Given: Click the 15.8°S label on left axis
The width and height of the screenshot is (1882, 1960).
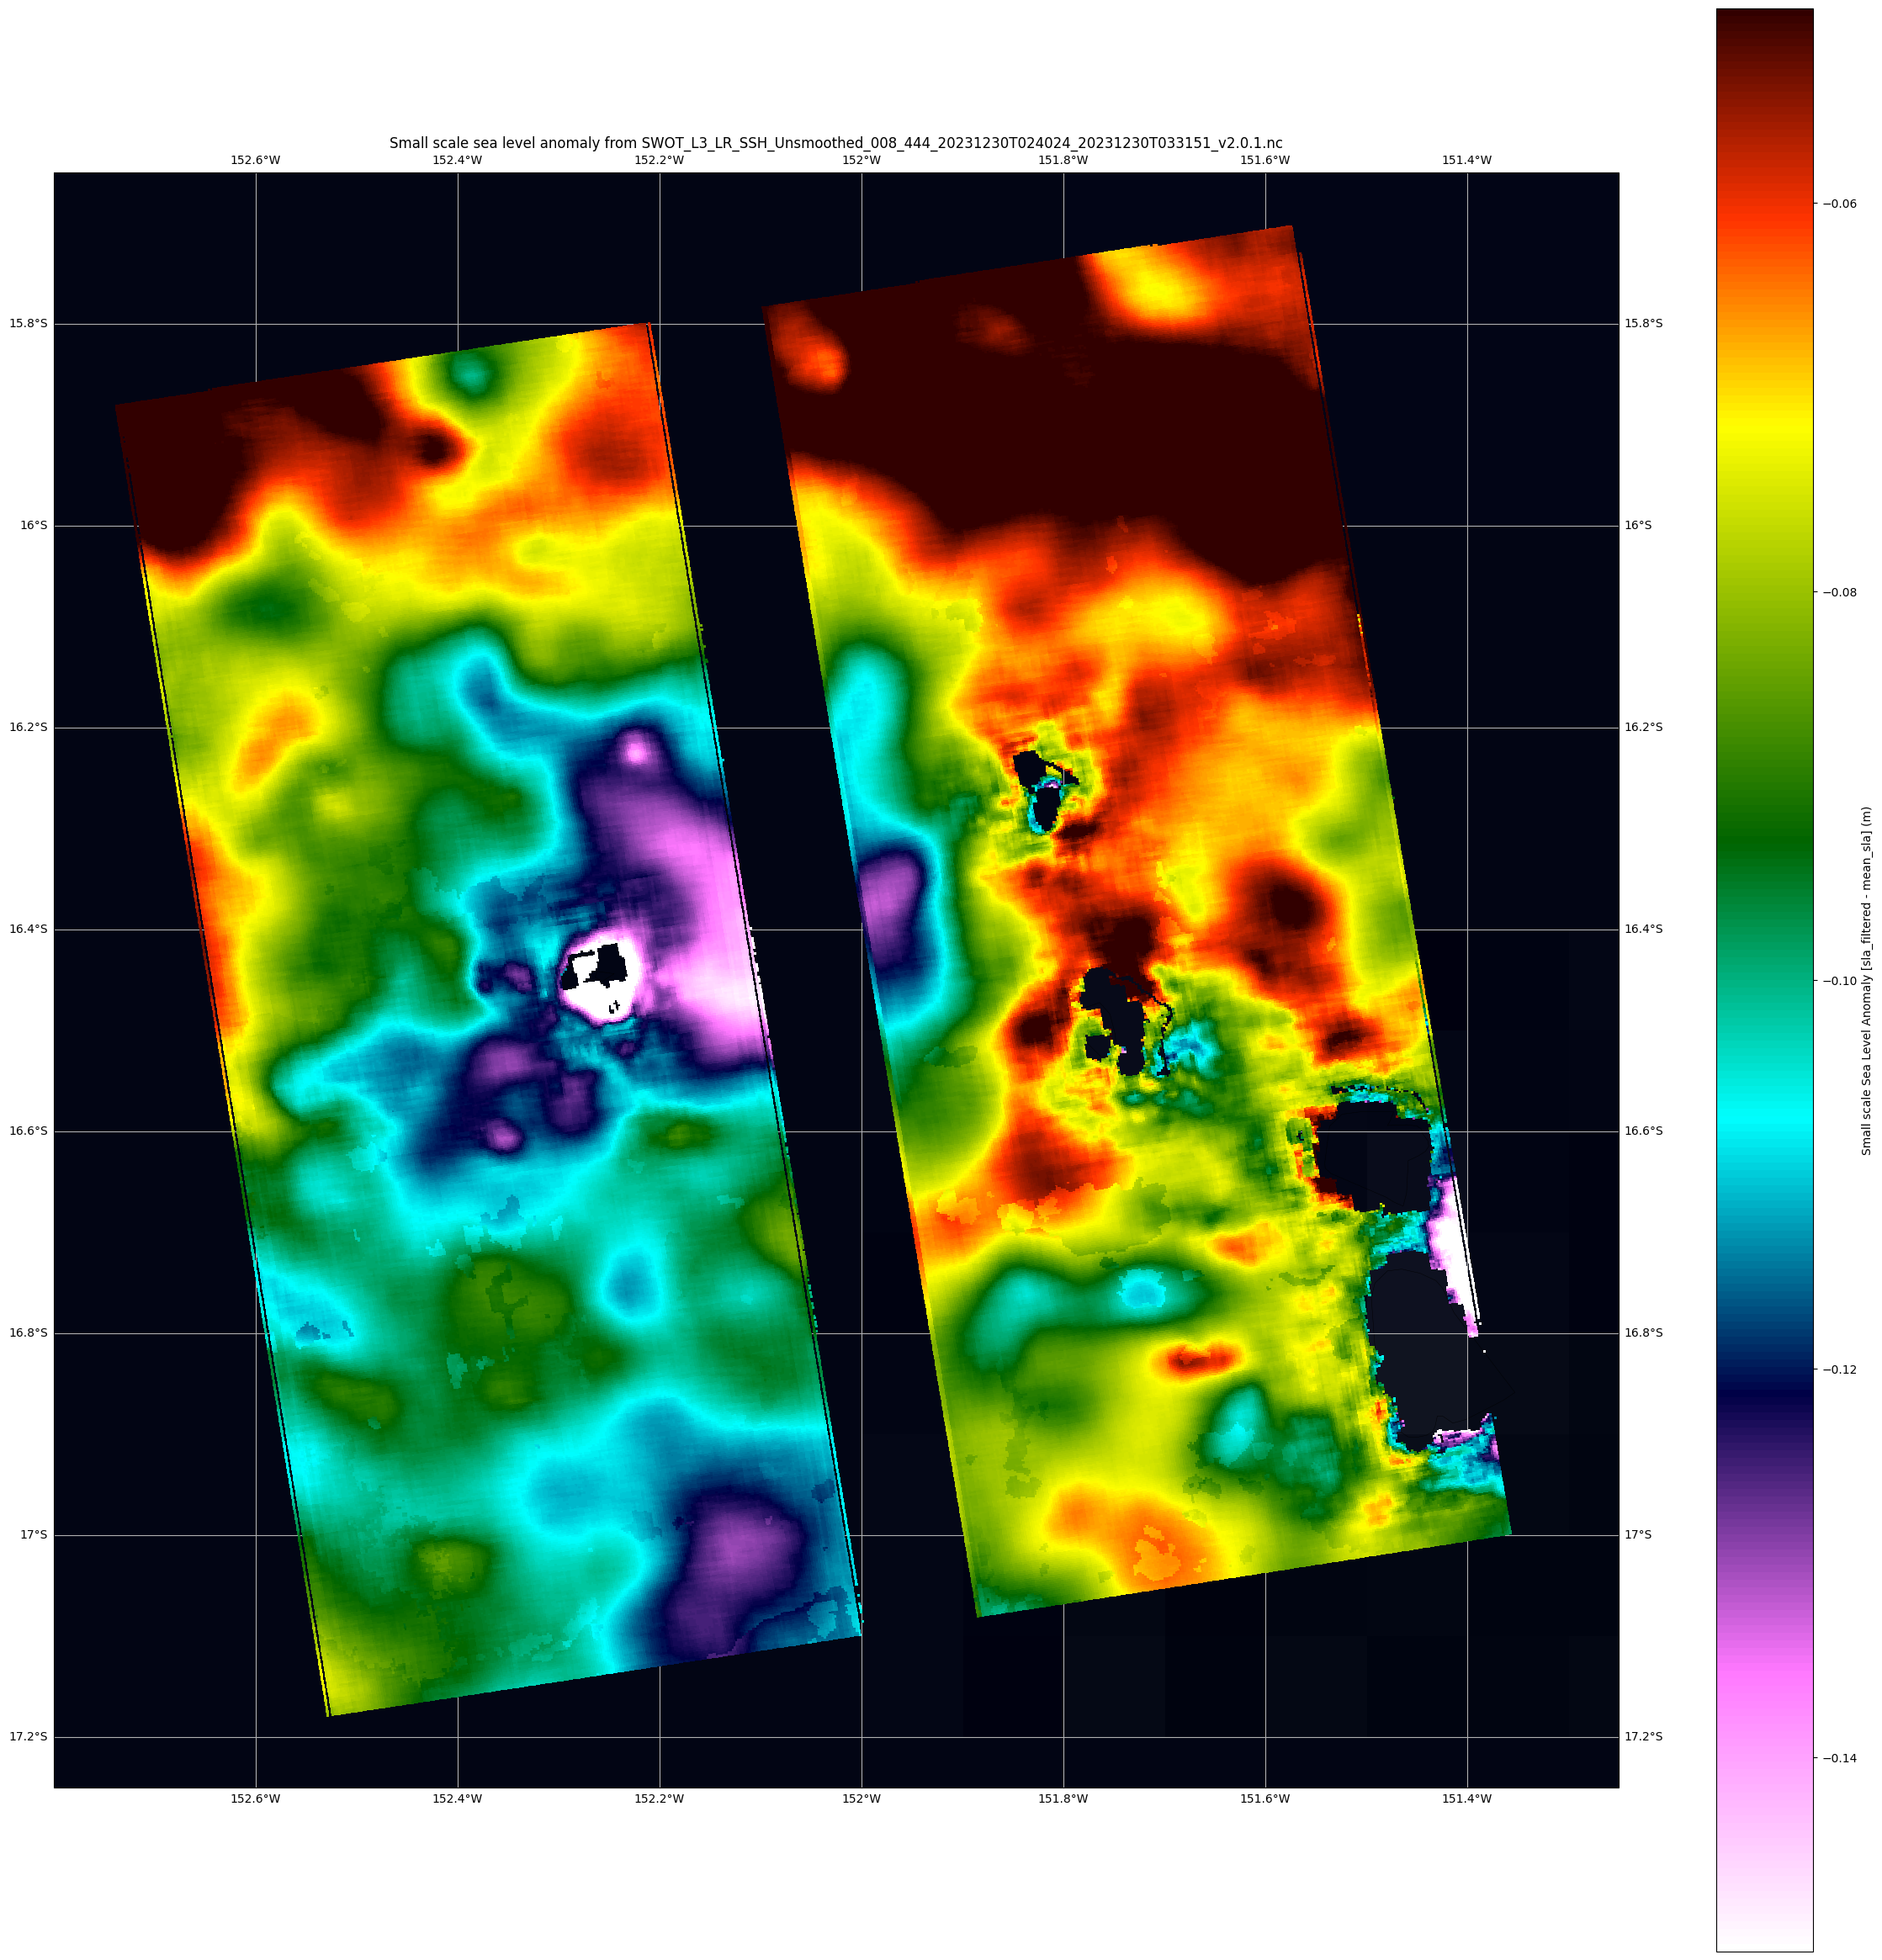Looking at the screenshot, I should coord(28,323).
